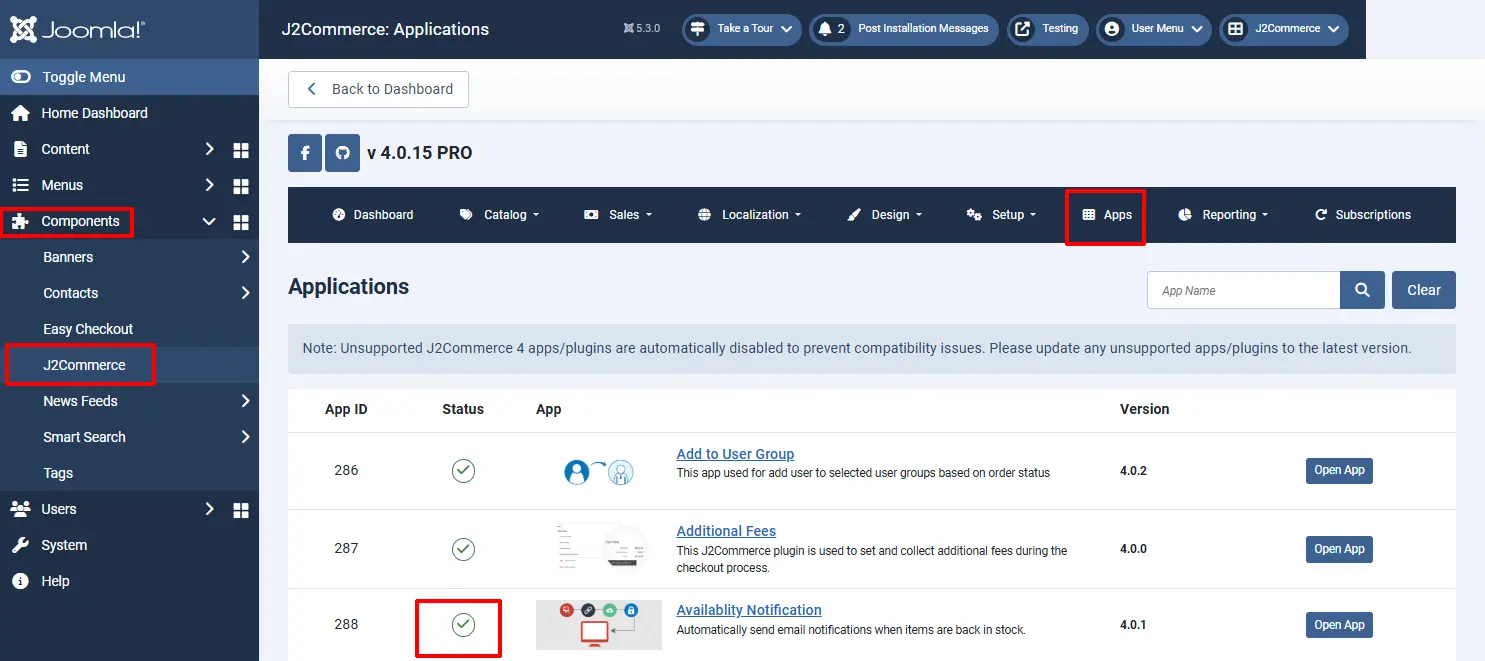Viewport: 1485px width, 661px height.
Task: Open the Sales dropdown menu
Action: click(618, 215)
